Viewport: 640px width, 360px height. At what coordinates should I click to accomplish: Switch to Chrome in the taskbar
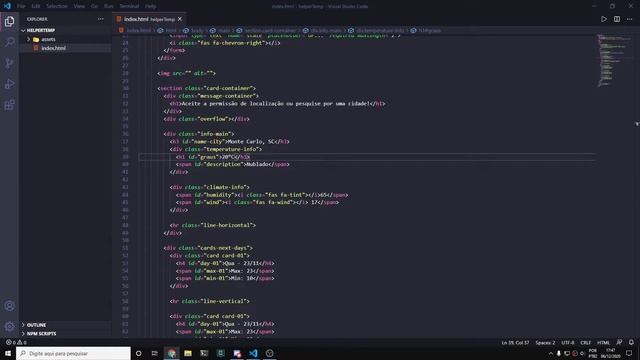pos(171,353)
